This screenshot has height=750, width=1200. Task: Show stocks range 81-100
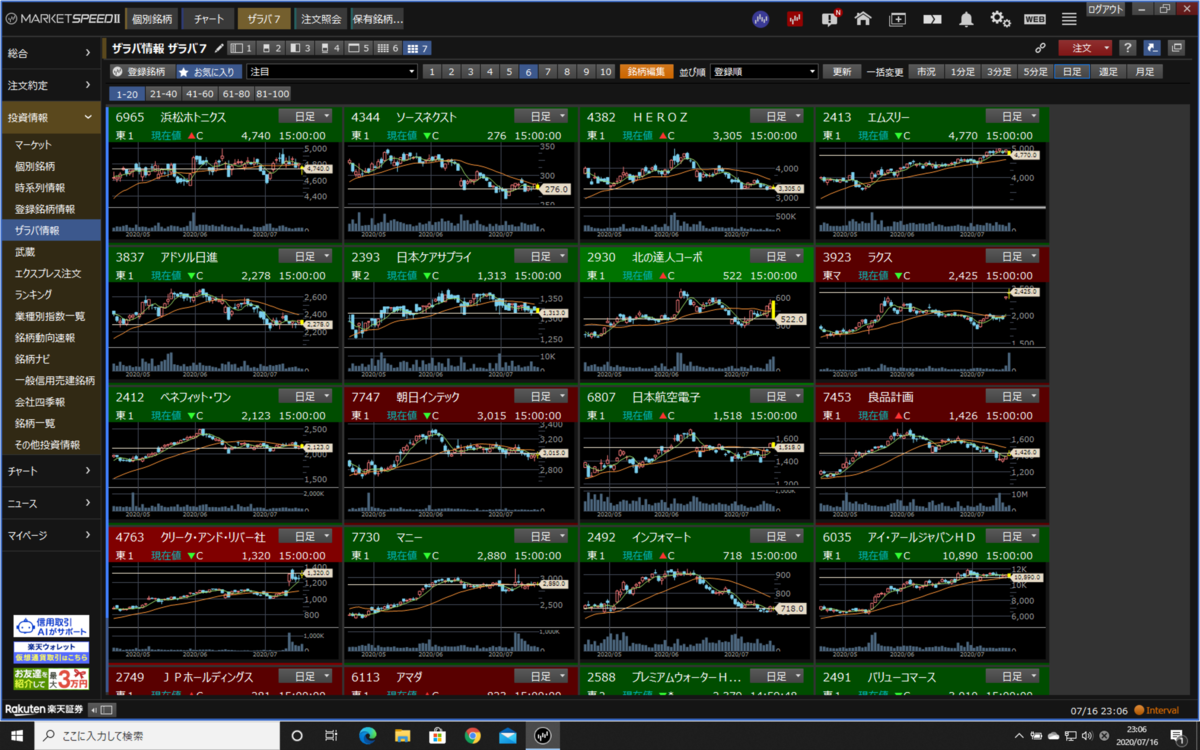pos(273,94)
